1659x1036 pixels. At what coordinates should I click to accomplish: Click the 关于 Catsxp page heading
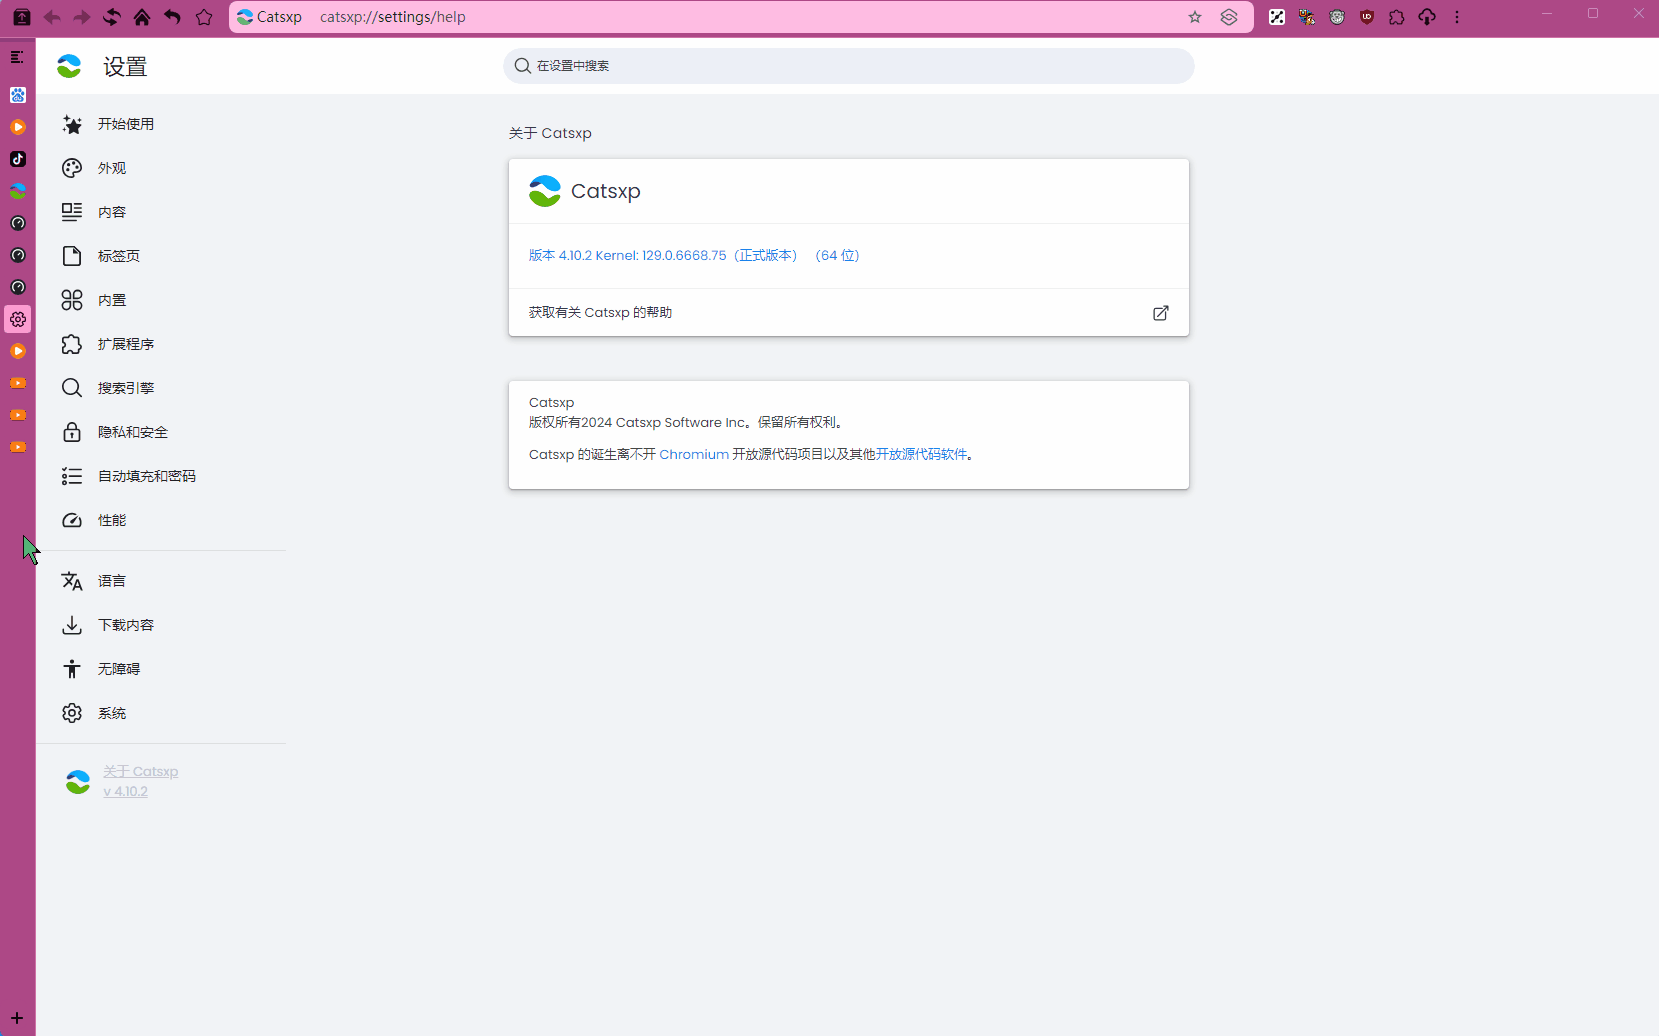pyautogui.click(x=550, y=133)
